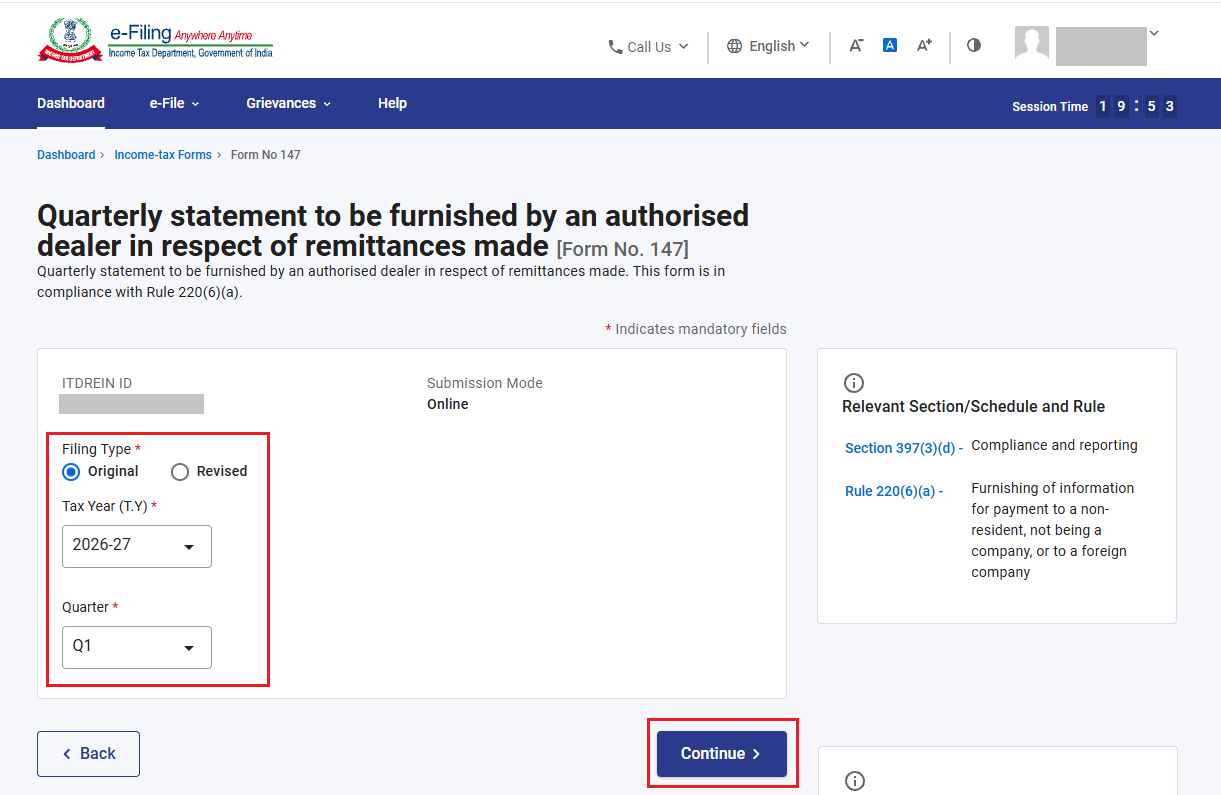Image resolution: width=1221 pixels, height=795 pixels.
Task: Click the globe language icon
Action: (x=735, y=46)
